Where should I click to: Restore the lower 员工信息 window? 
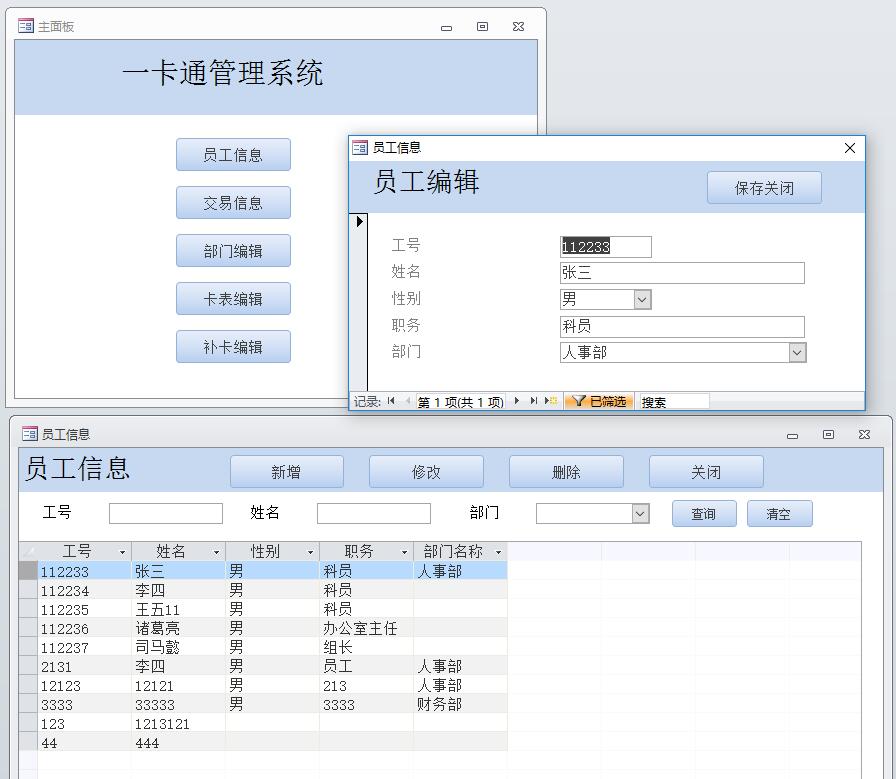pyautogui.click(x=828, y=434)
